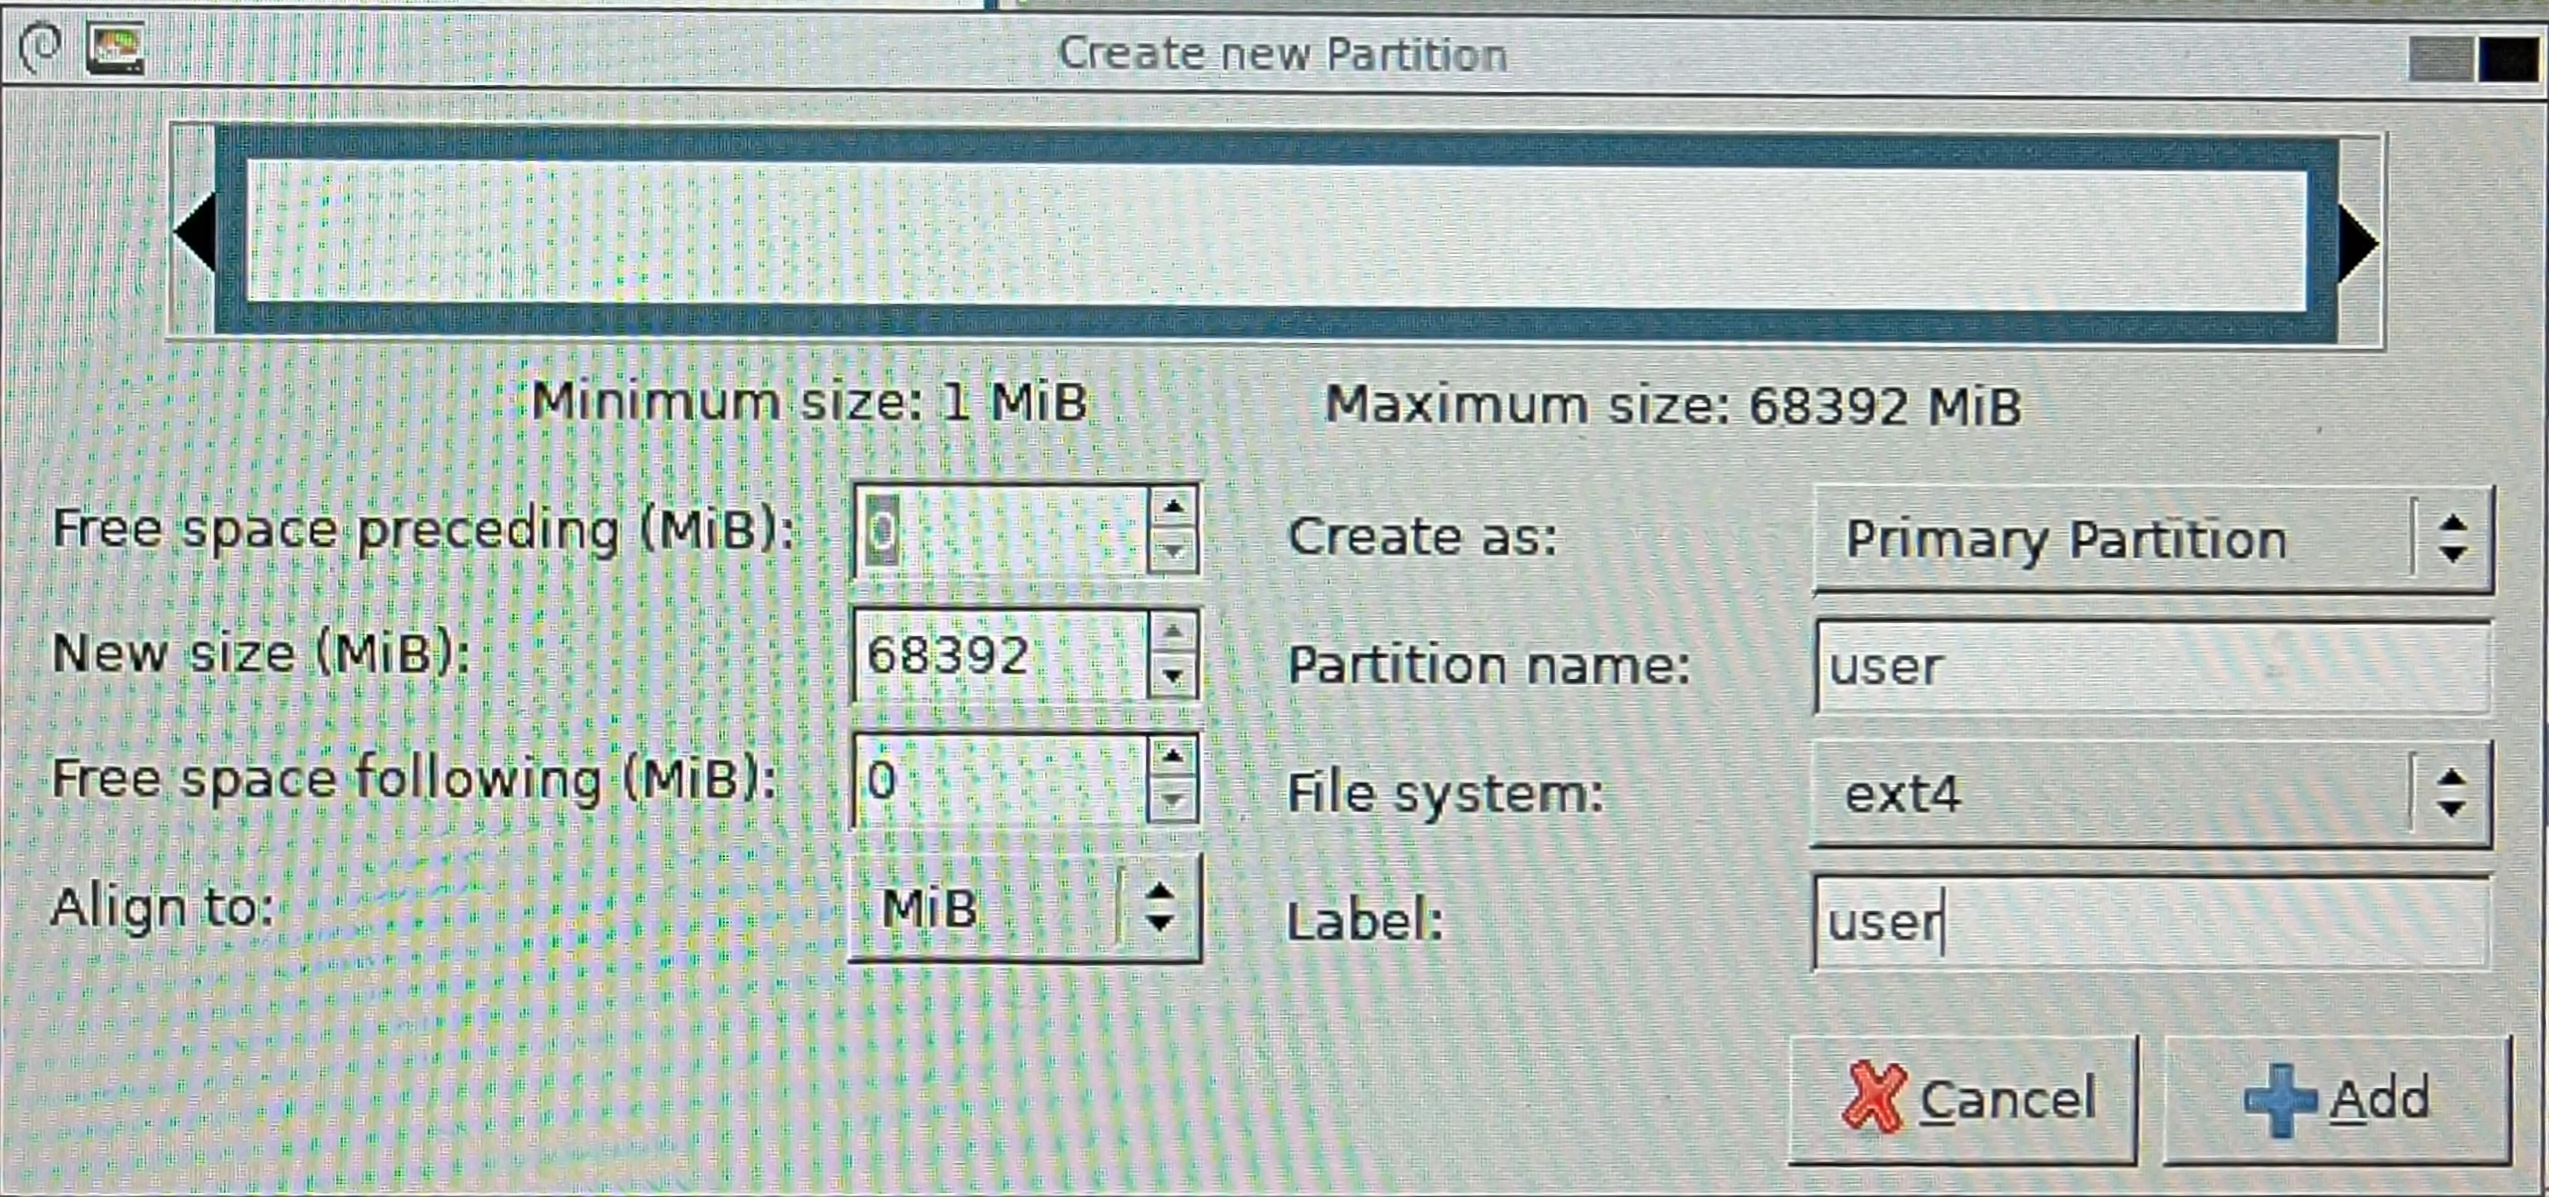Decrease New size value with down arrow

[x=1173, y=676]
